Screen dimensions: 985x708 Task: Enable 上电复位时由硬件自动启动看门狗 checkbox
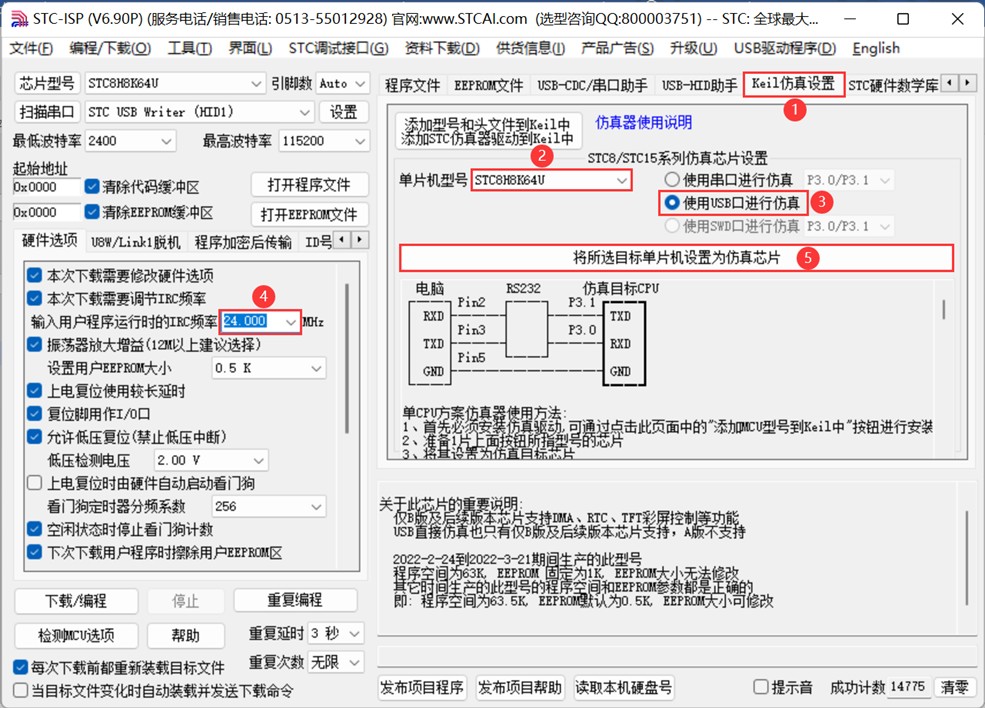tap(35, 483)
